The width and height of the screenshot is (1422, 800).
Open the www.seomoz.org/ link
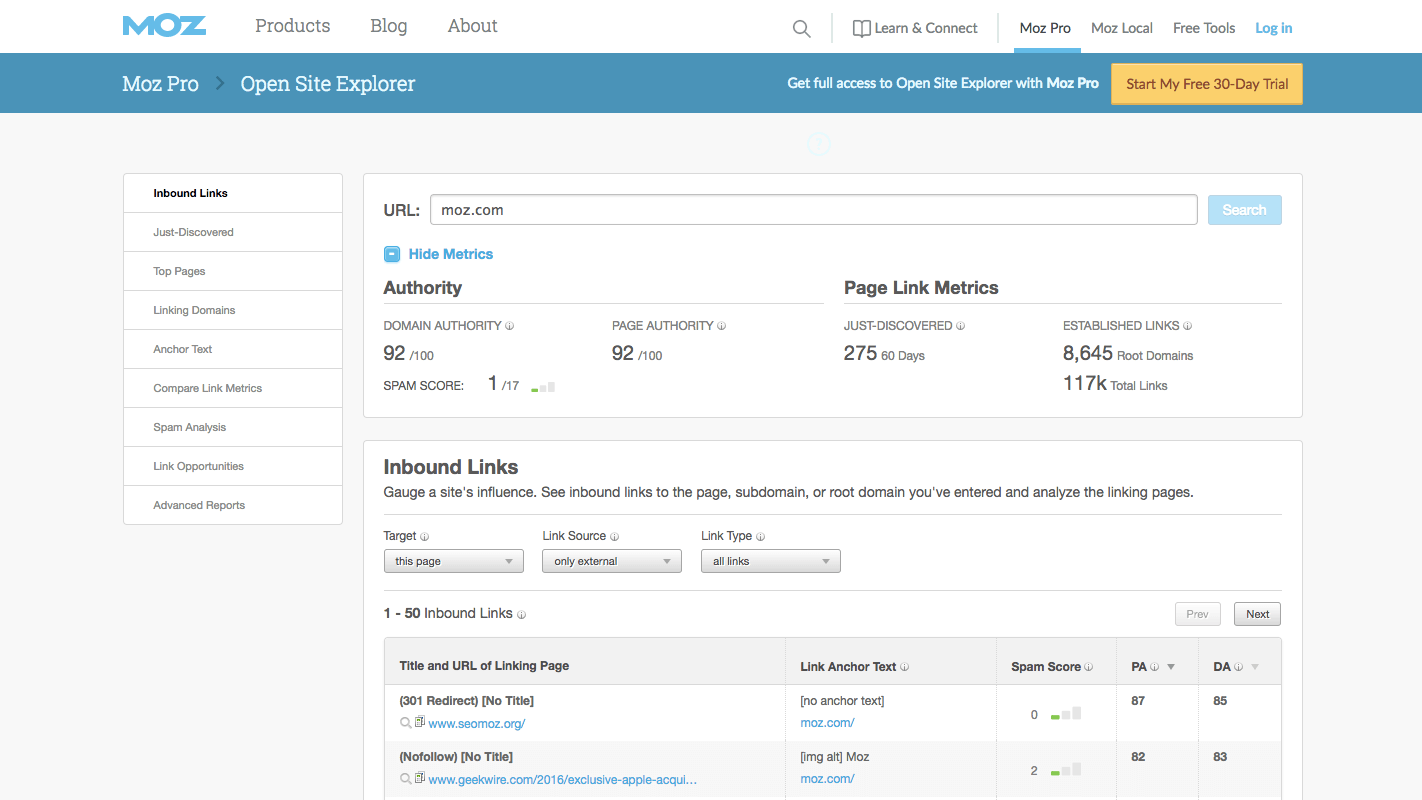click(477, 724)
